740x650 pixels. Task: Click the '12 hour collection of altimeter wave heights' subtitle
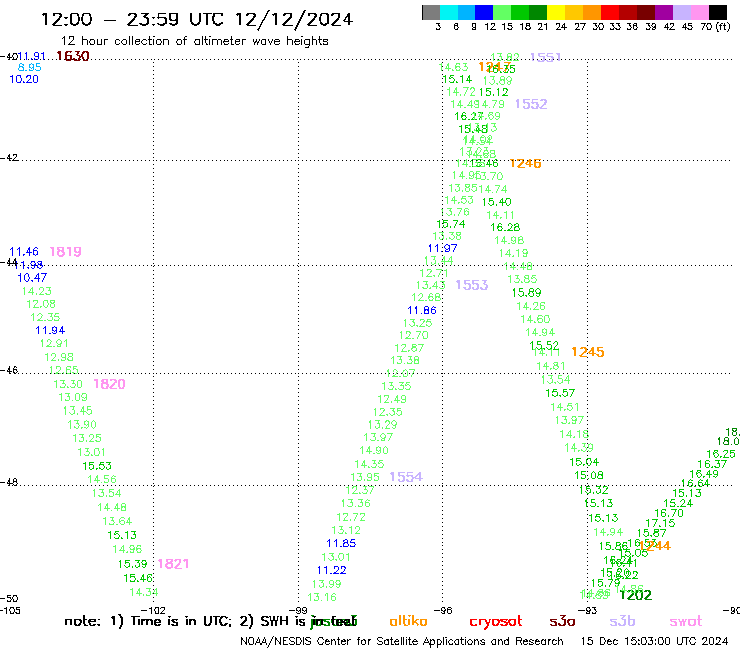[x=194, y=41]
